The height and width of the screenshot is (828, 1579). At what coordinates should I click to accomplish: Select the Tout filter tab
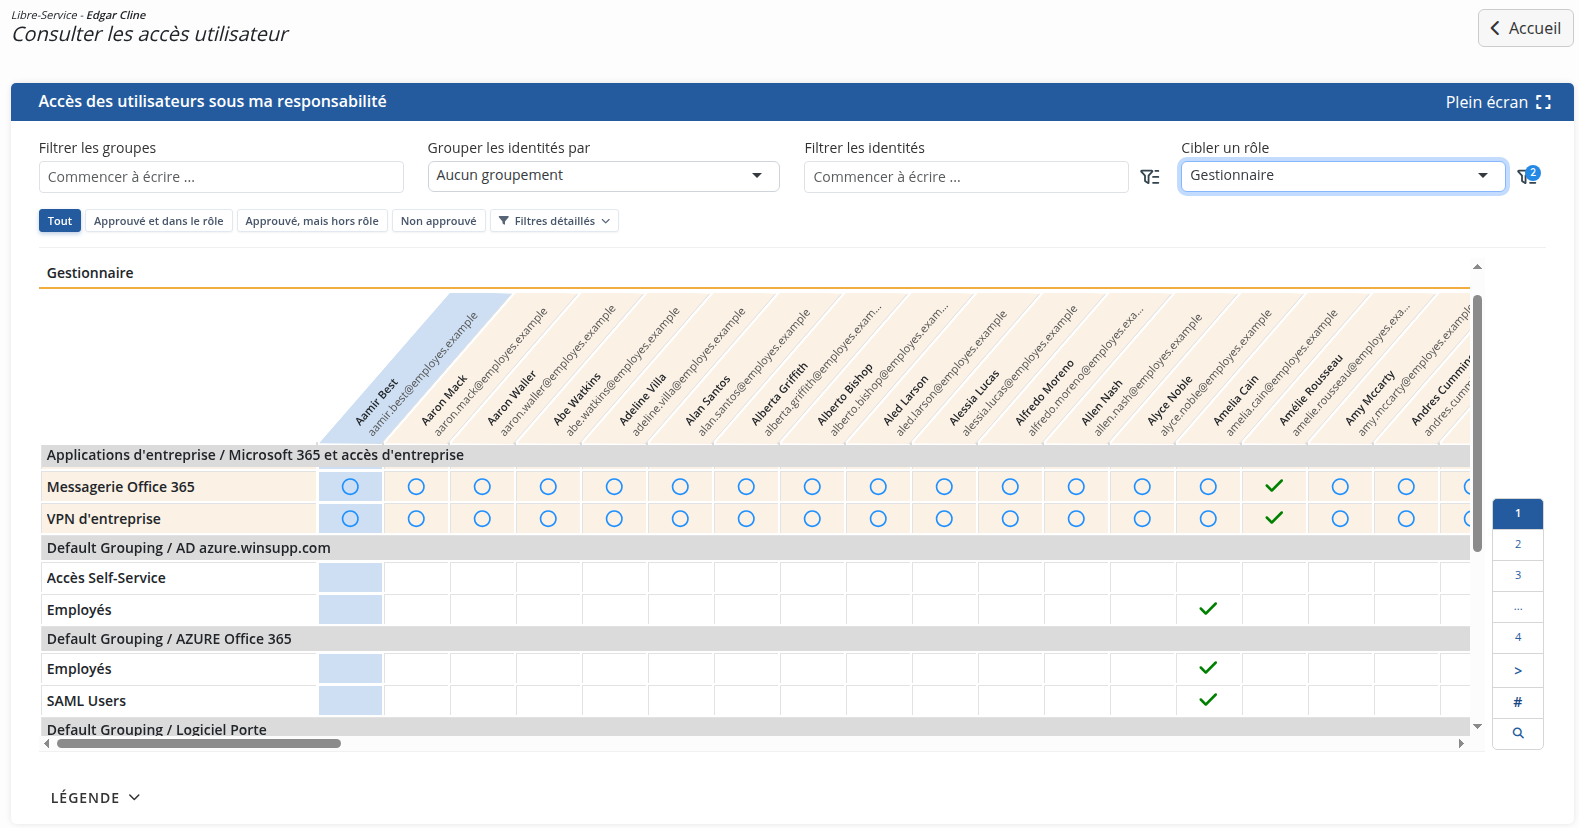tap(60, 221)
